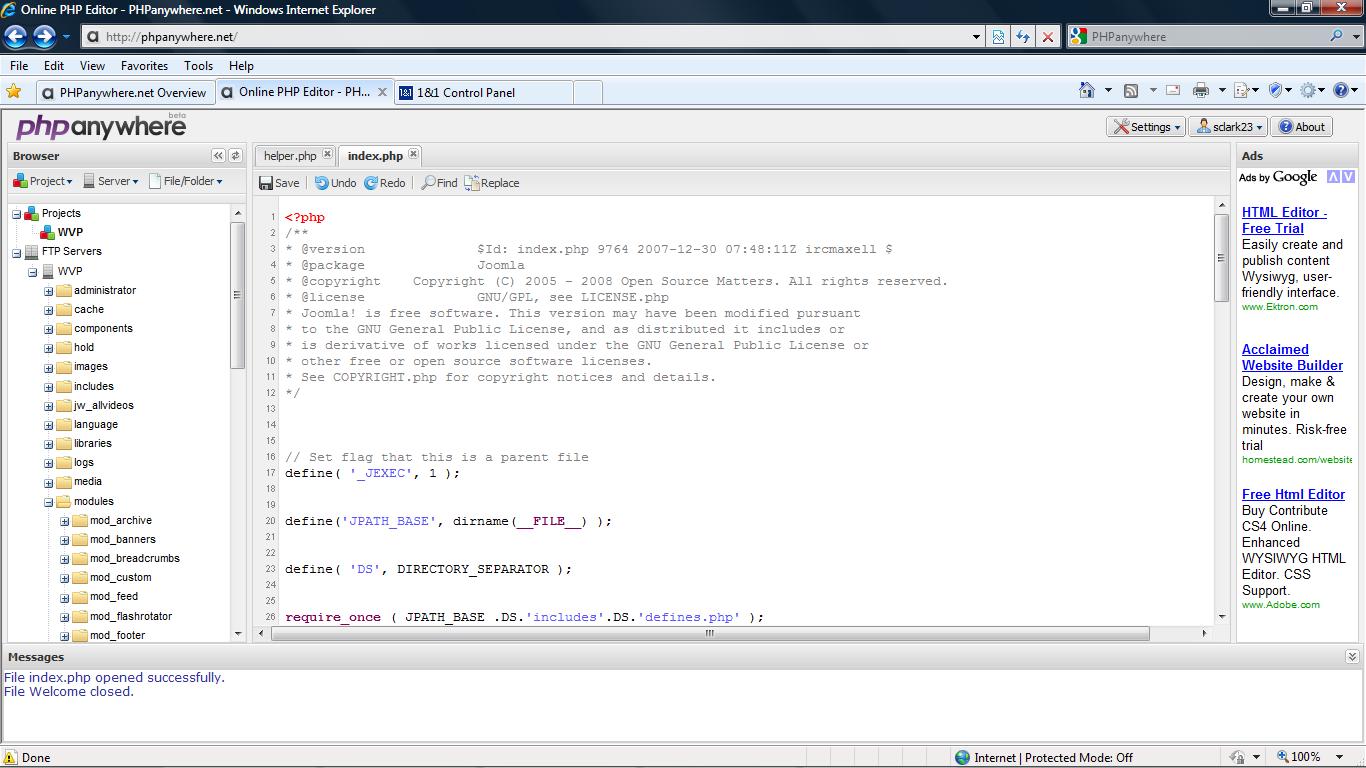Open the Edit menu
Screen dimensions: 1366x768
click(x=54, y=65)
